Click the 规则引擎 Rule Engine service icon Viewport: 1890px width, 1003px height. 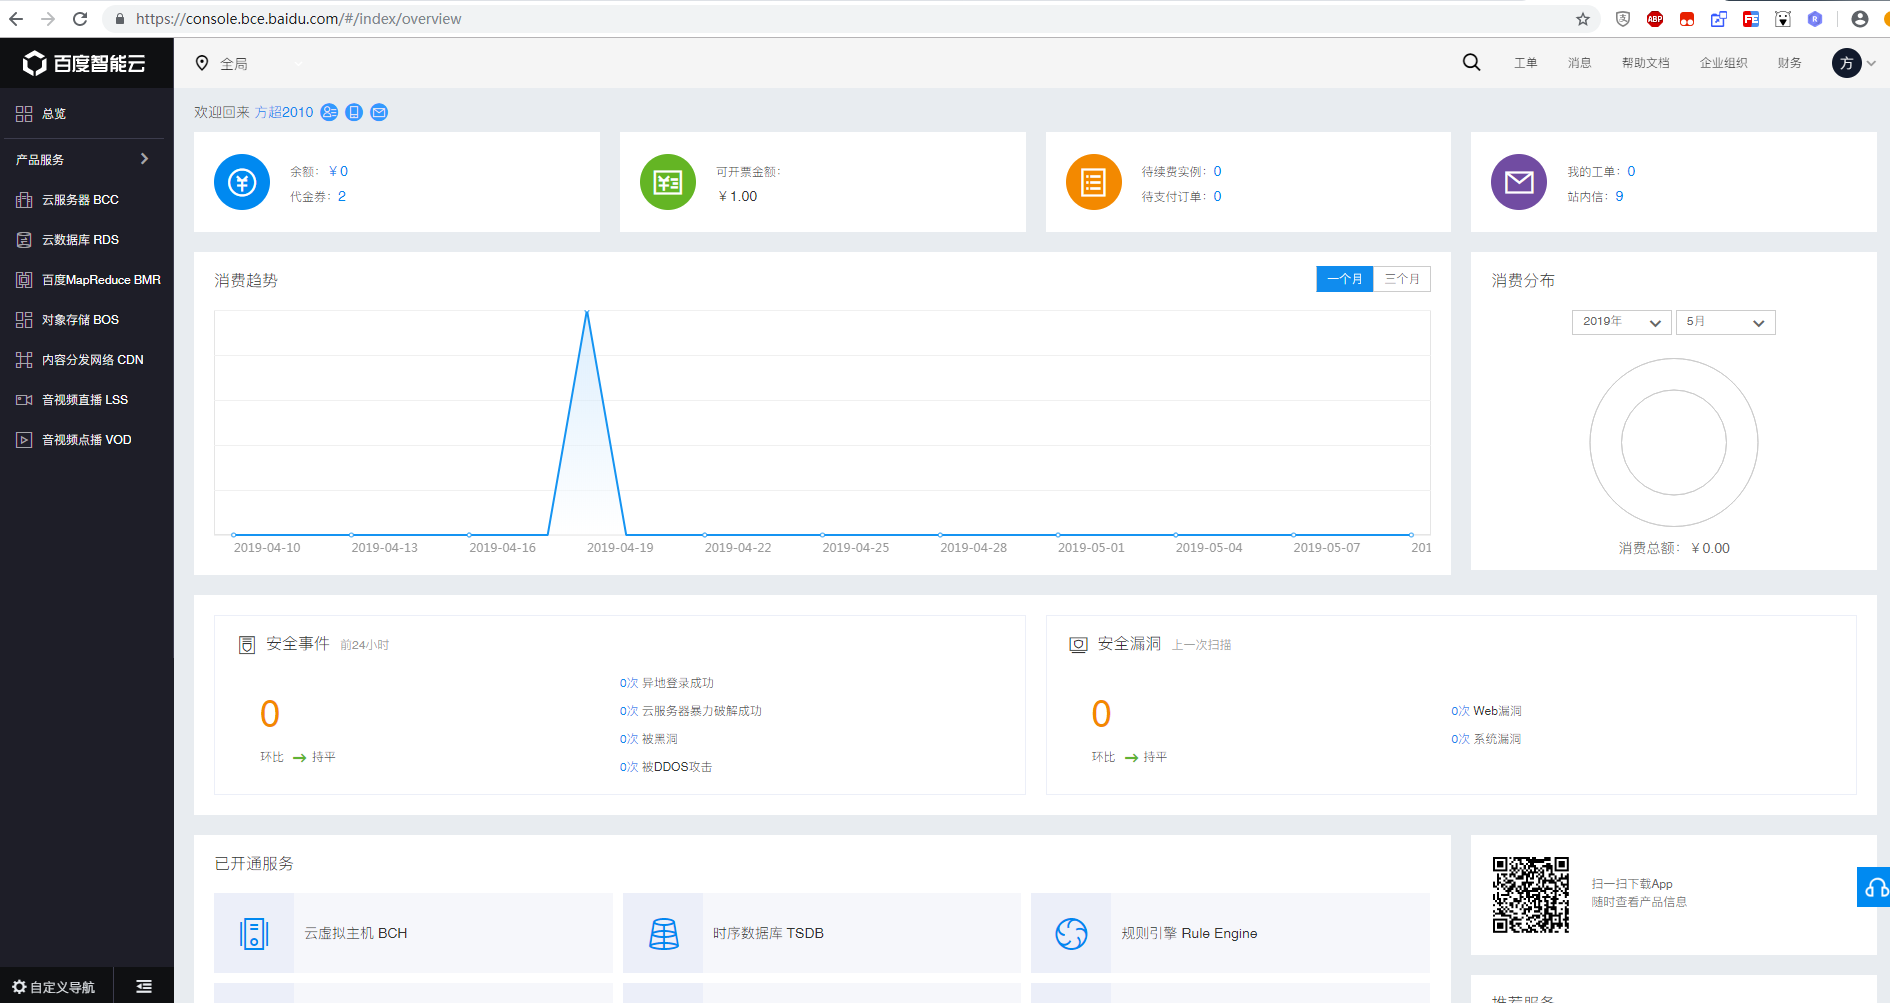pos(1071,933)
